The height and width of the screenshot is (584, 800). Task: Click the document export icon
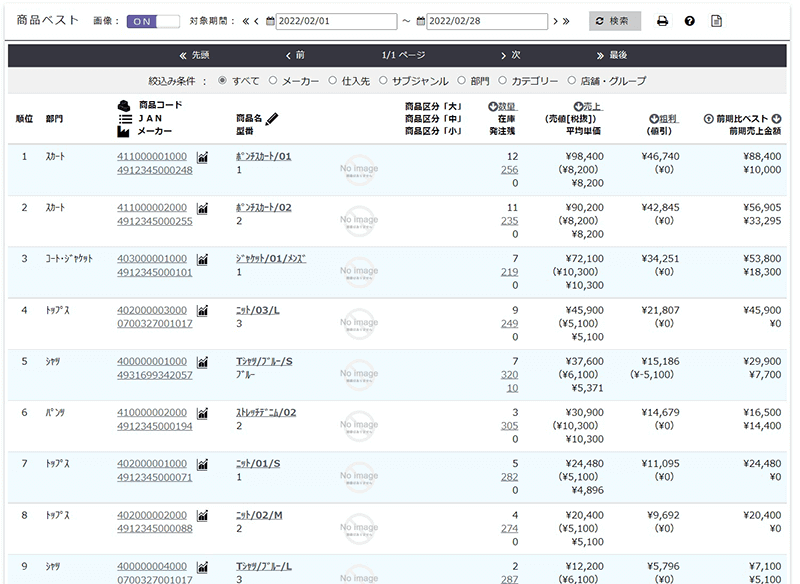pos(716,21)
